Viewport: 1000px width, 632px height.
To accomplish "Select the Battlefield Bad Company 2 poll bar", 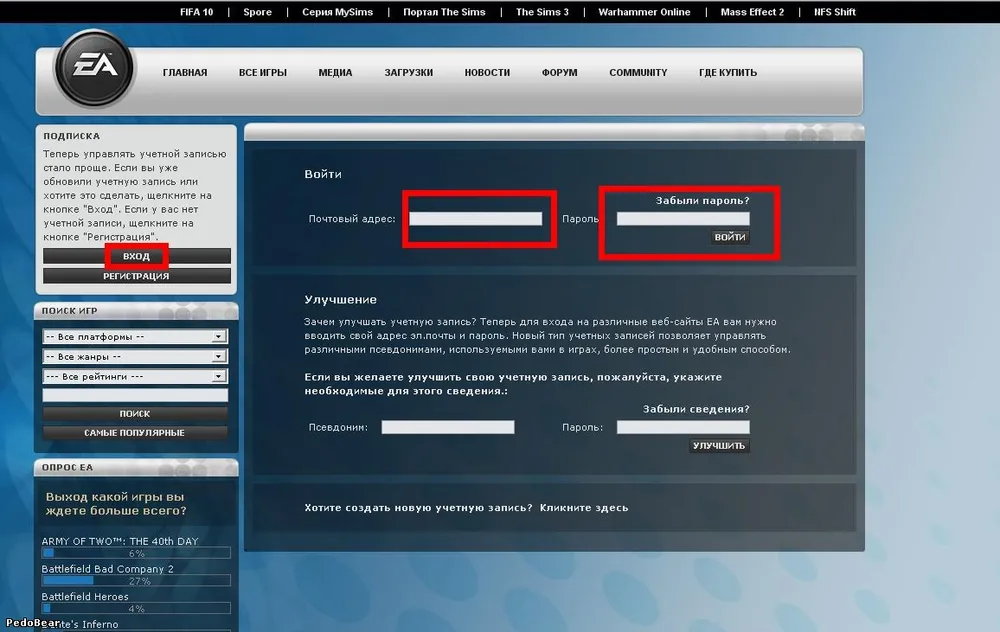I will coord(136,580).
